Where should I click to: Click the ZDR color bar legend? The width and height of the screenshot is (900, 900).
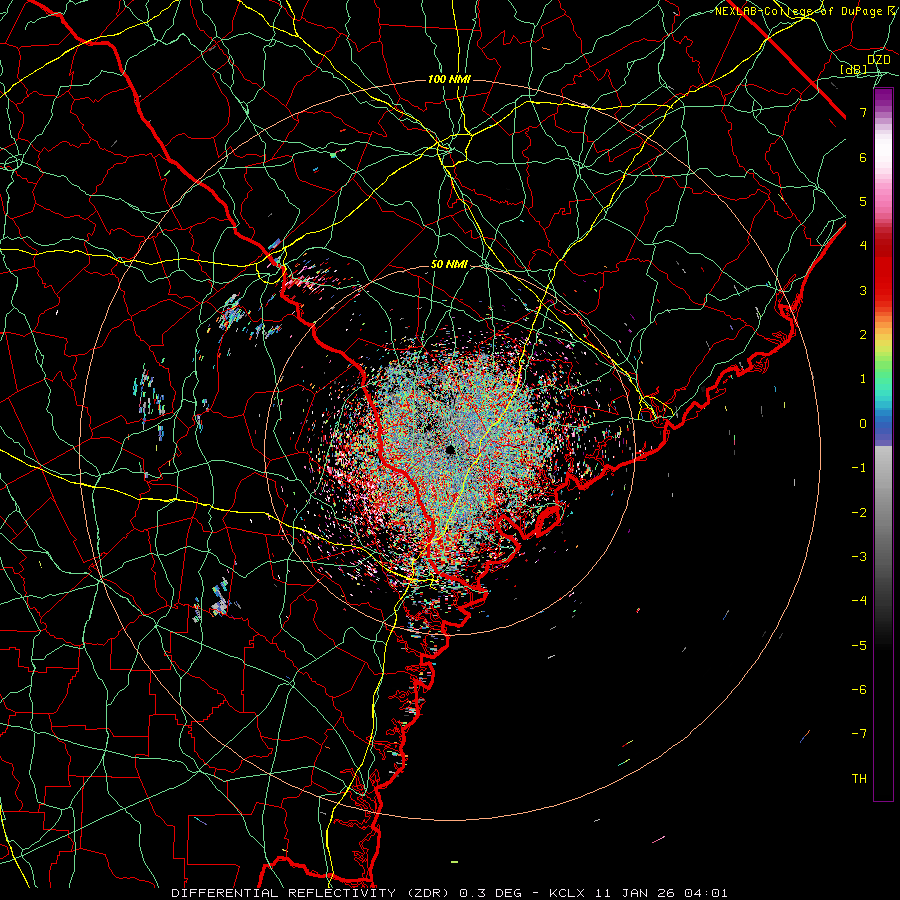[883, 444]
